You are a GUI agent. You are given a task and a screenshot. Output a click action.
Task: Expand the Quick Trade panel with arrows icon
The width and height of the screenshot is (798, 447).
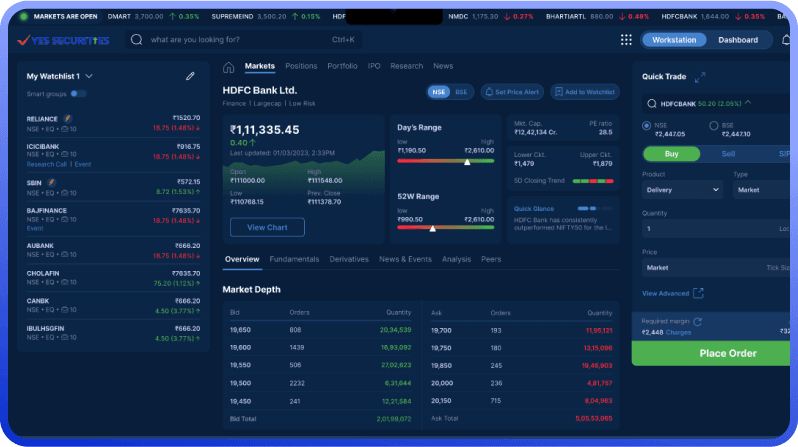click(x=700, y=77)
